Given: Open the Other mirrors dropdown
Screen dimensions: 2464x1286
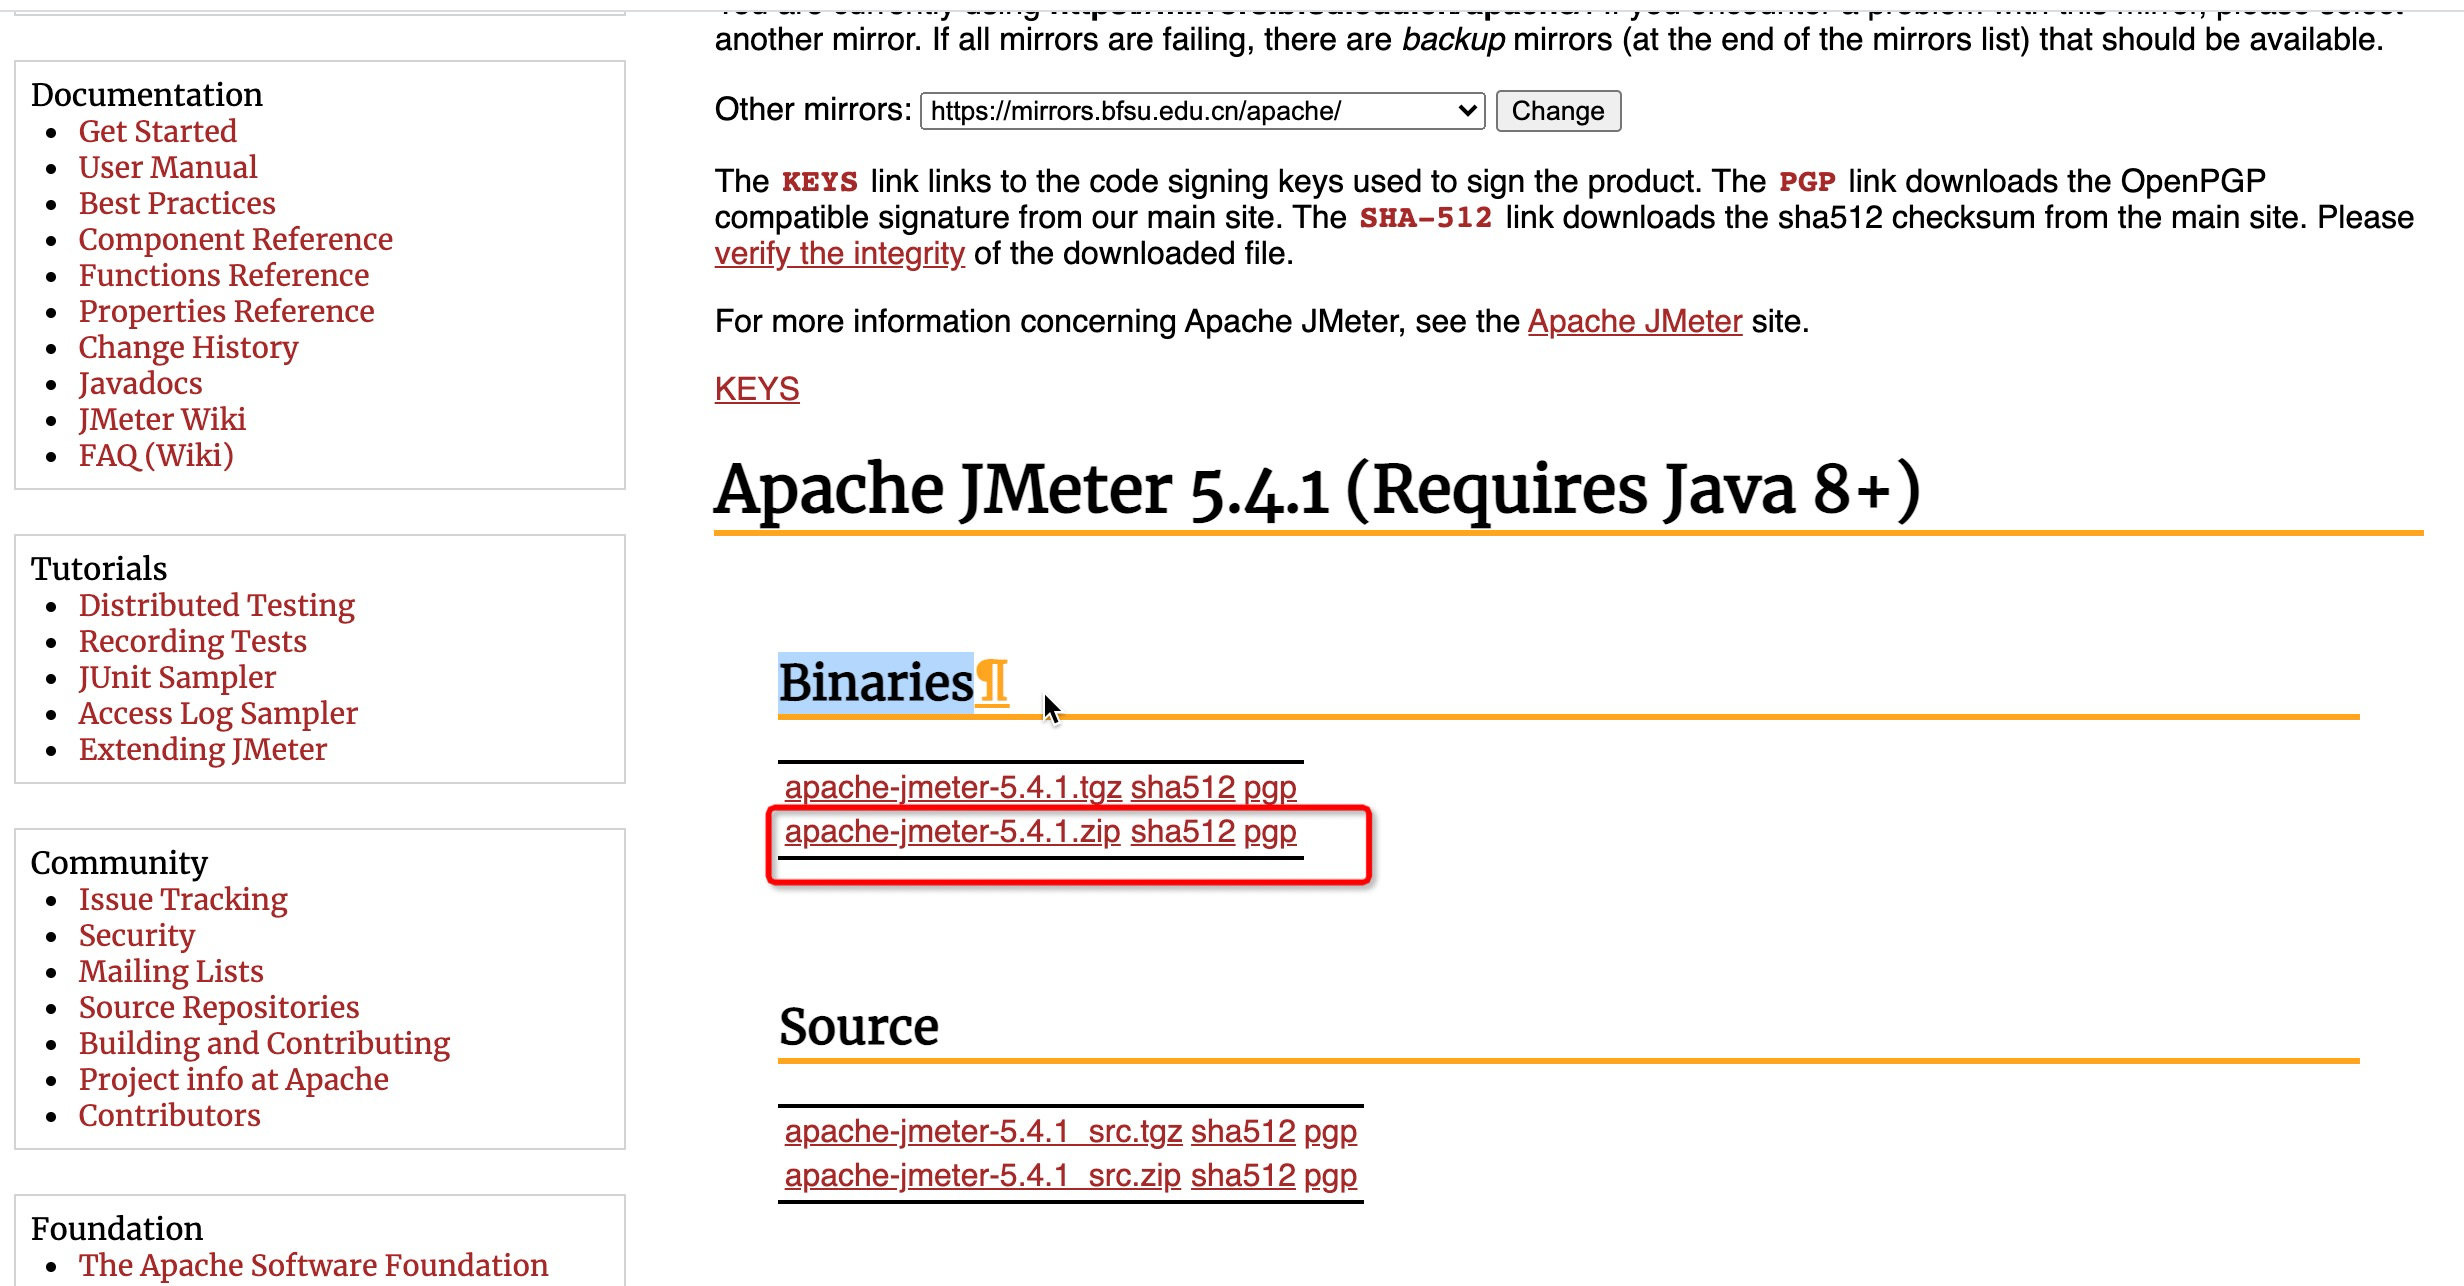Looking at the screenshot, I should [x=1201, y=111].
